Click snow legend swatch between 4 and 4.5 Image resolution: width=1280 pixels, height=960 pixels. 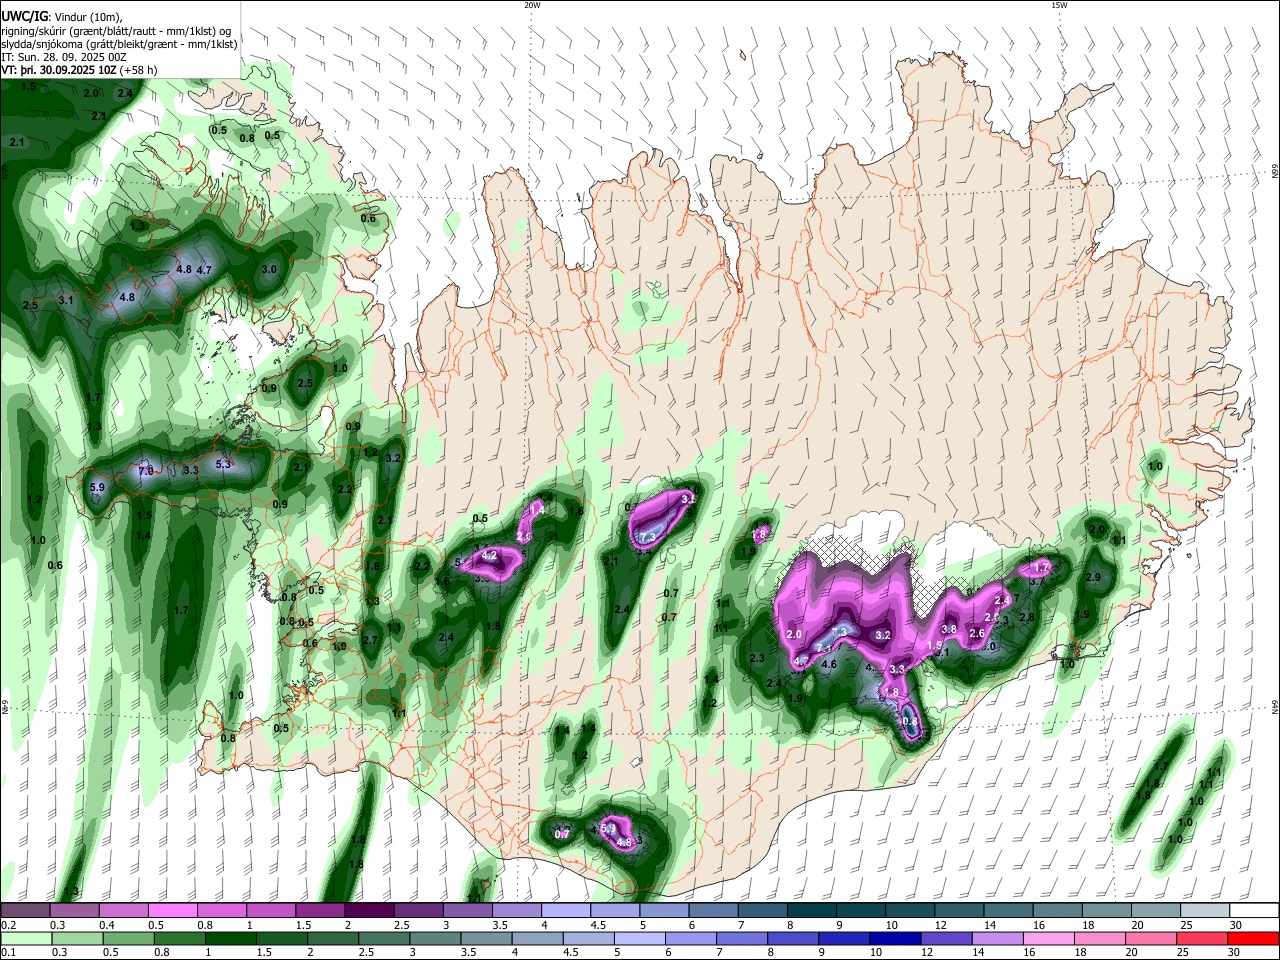click(x=566, y=910)
